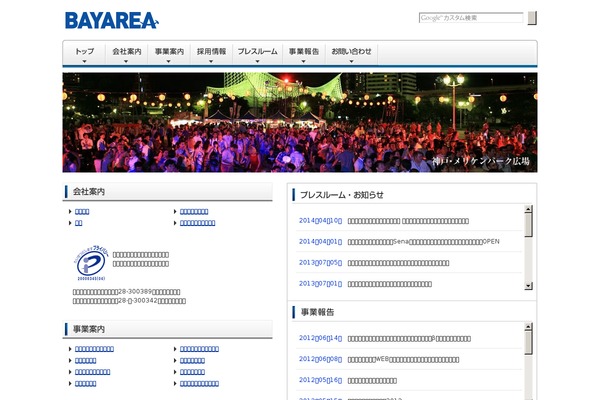Click the Kobe Meriken Park night festival banner
The width and height of the screenshot is (600, 400).
pyautogui.click(x=300, y=122)
